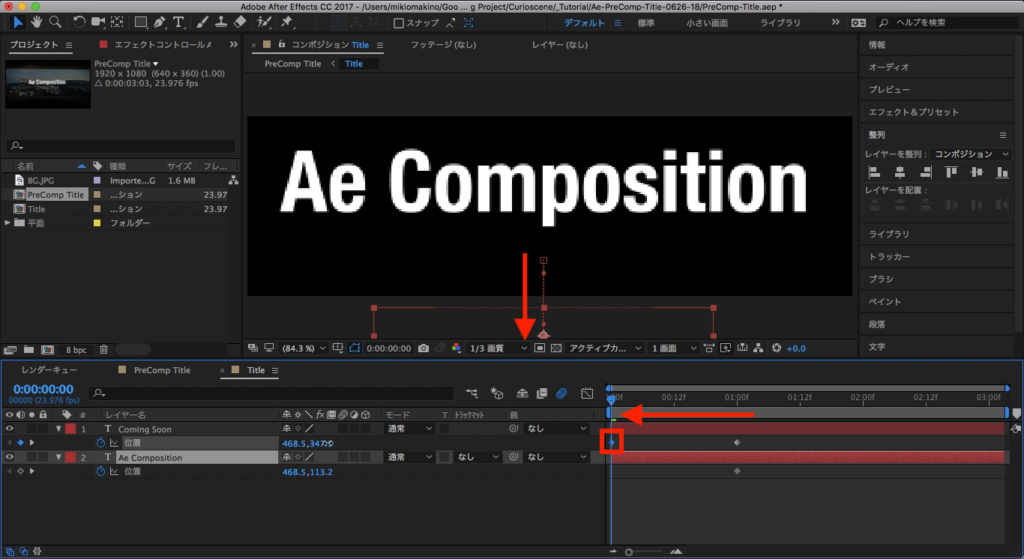Toggle motion blur enable switch in timeline
This screenshot has height=559, width=1024.
pos(561,393)
